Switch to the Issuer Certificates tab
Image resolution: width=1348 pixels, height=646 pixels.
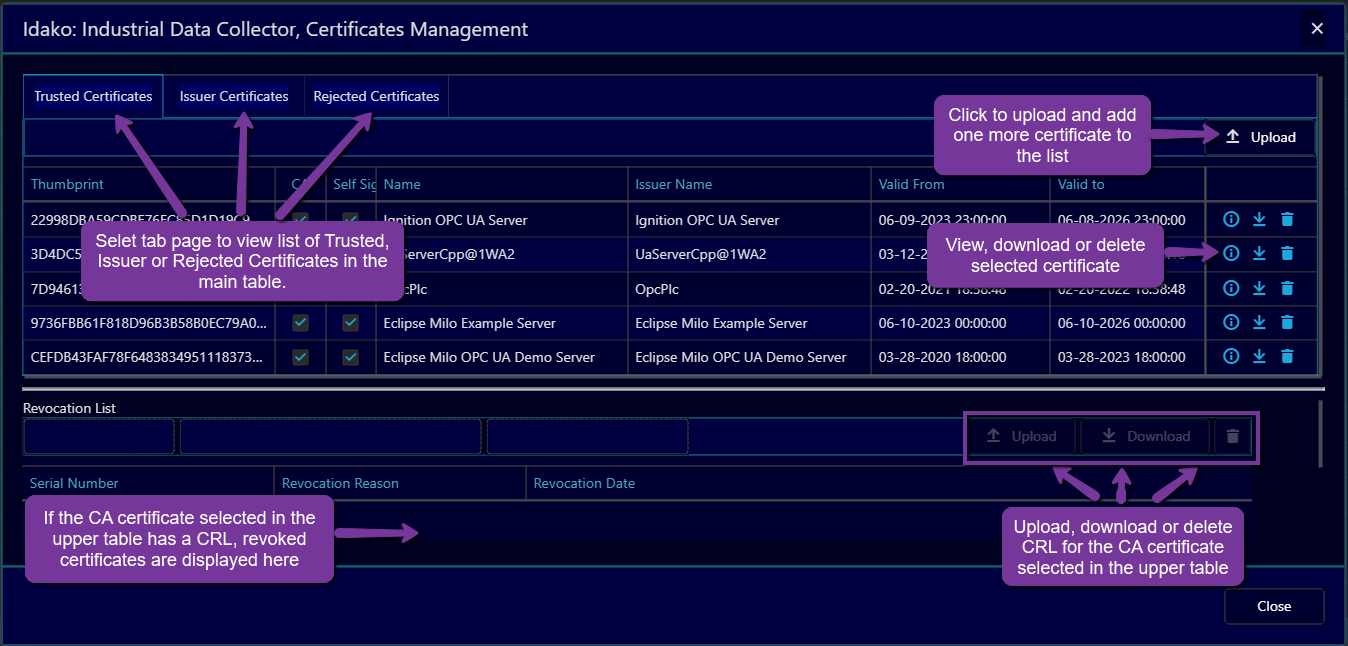pyautogui.click(x=234, y=97)
